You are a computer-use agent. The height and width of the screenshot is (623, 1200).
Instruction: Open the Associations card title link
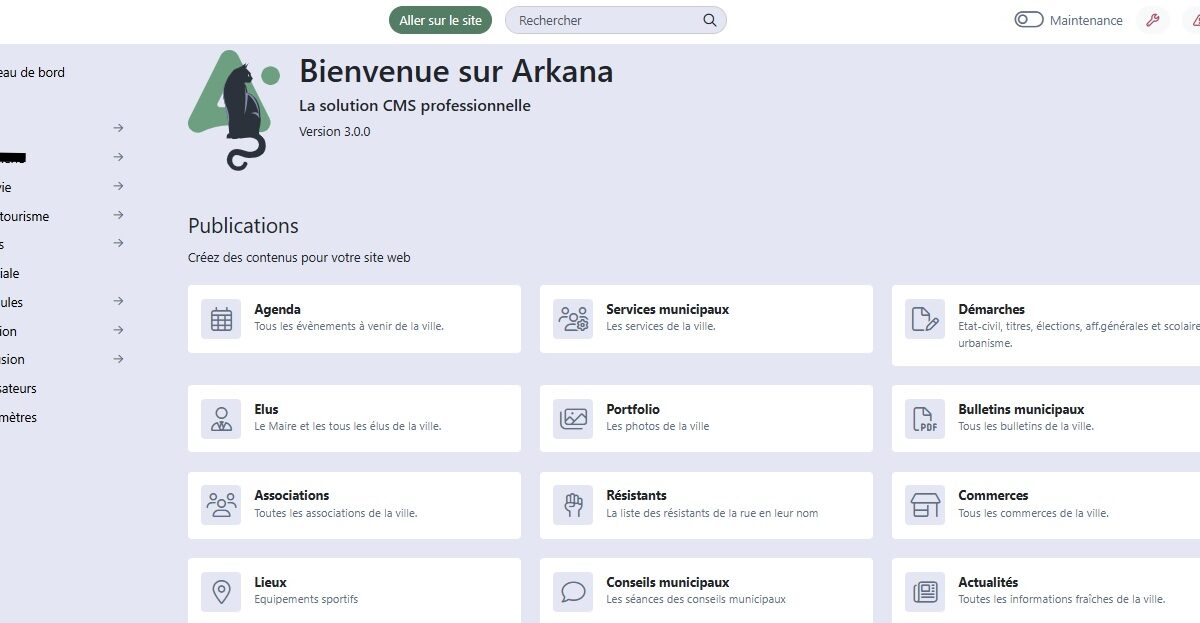tap(291, 495)
